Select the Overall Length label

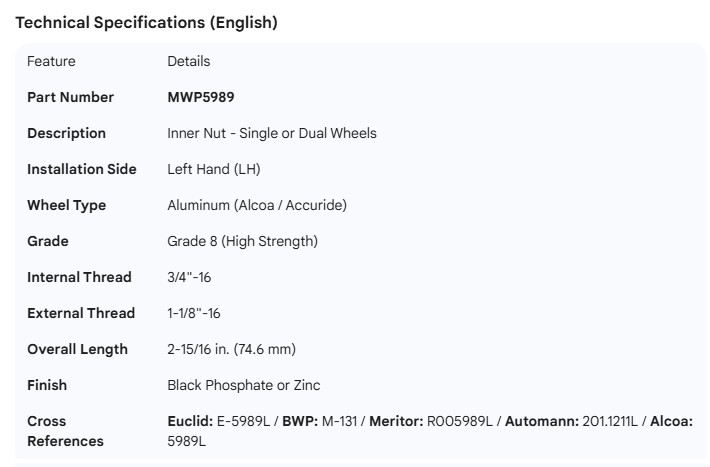(78, 350)
